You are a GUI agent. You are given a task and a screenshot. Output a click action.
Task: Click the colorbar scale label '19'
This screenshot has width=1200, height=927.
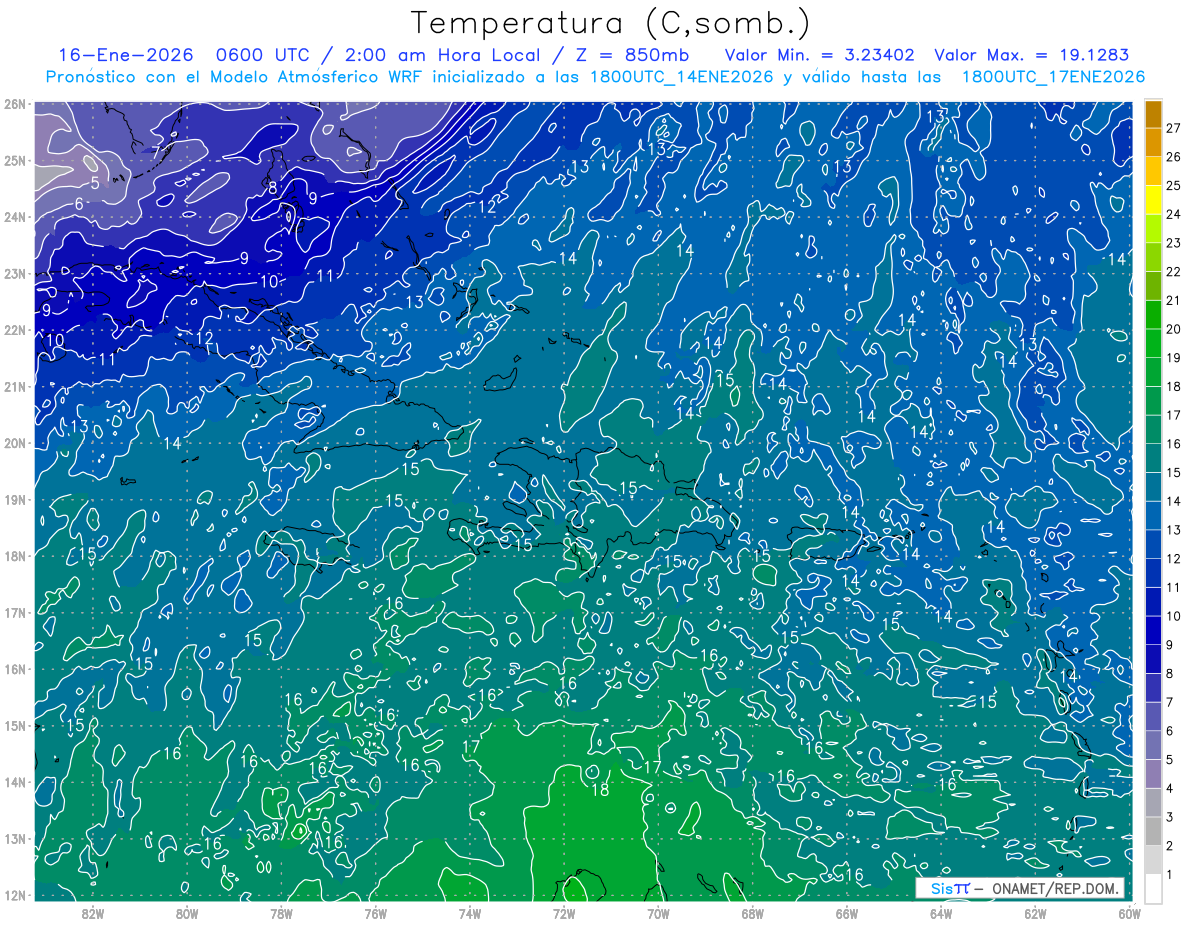coord(1174,357)
